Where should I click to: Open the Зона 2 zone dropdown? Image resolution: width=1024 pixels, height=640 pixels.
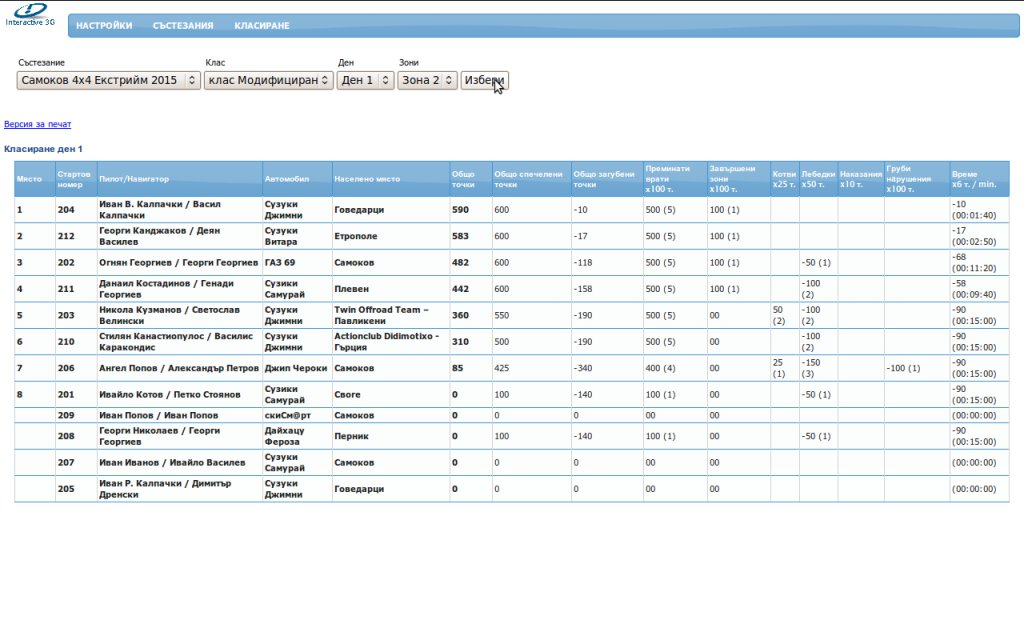click(x=428, y=80)
